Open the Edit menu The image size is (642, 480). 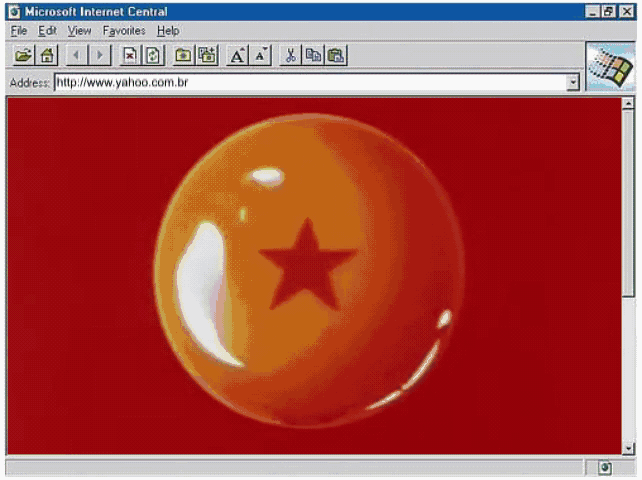47,31
